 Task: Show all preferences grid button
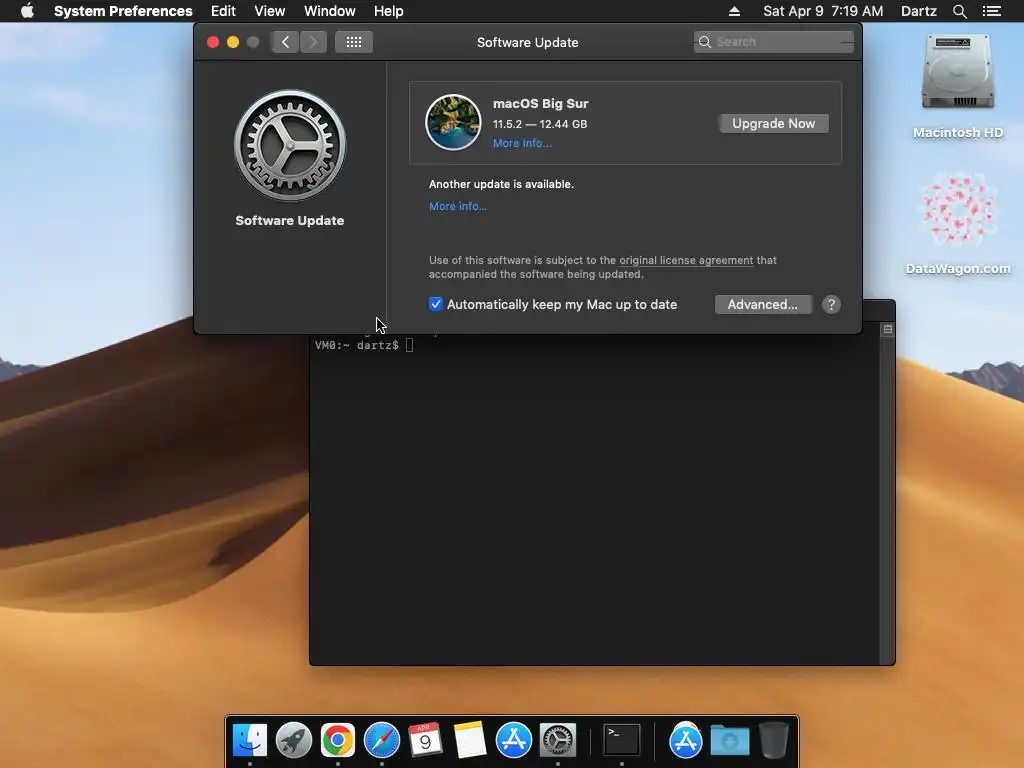click(354, 42)
